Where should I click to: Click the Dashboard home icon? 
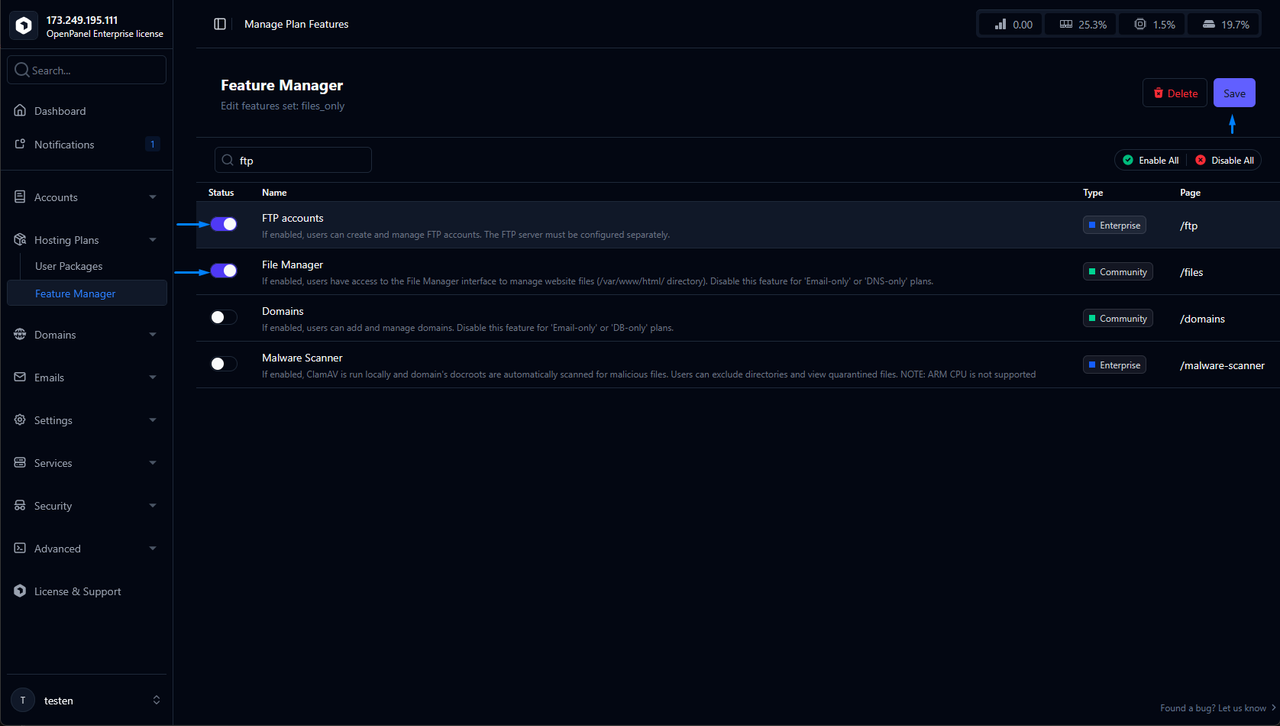pos(20,111)
